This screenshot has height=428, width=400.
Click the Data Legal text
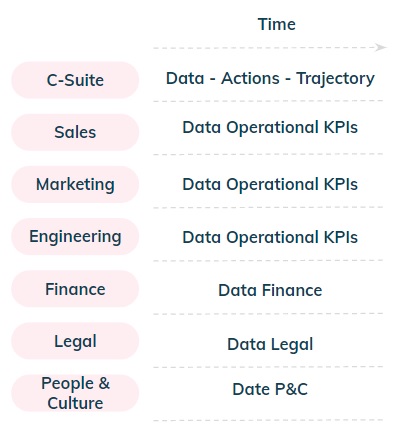(x=270, y=344)
